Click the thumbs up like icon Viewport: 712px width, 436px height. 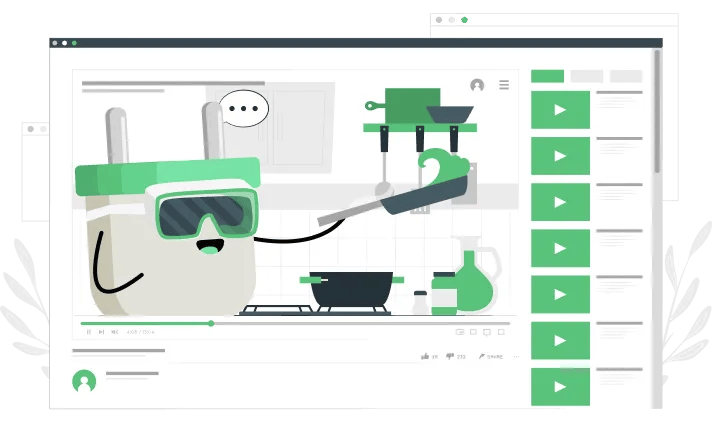pyautogui.click(x=425, y=356)
